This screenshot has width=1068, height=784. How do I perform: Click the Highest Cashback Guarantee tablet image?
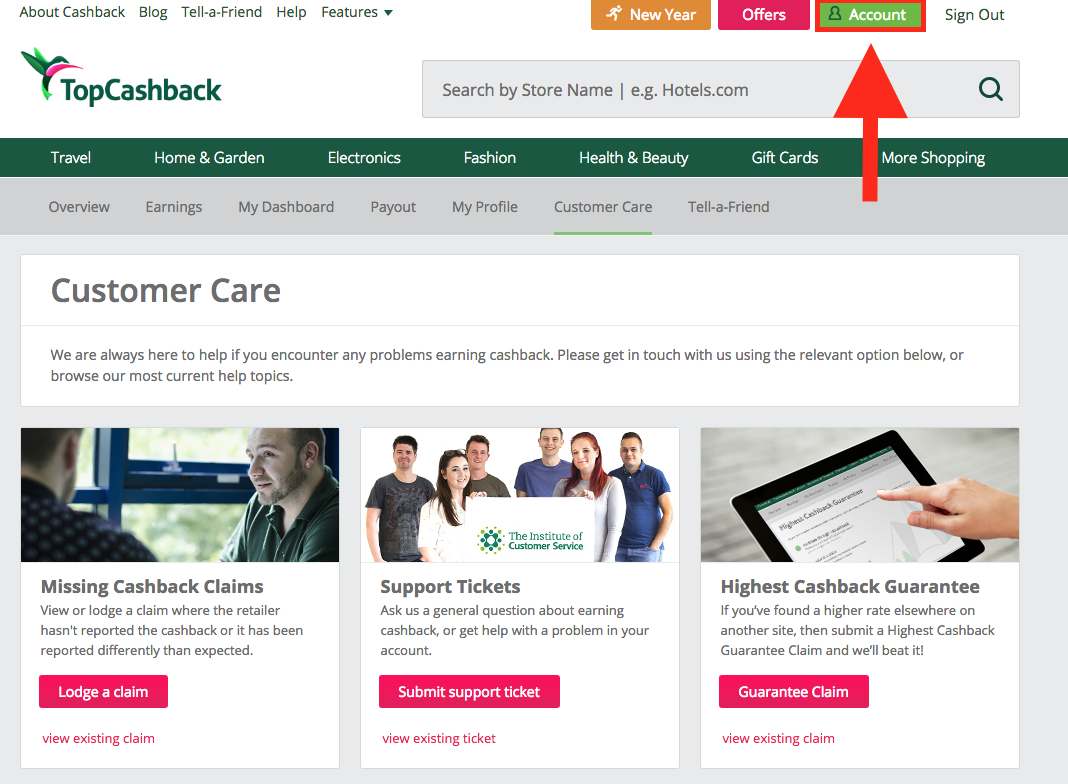click(860, 495)
